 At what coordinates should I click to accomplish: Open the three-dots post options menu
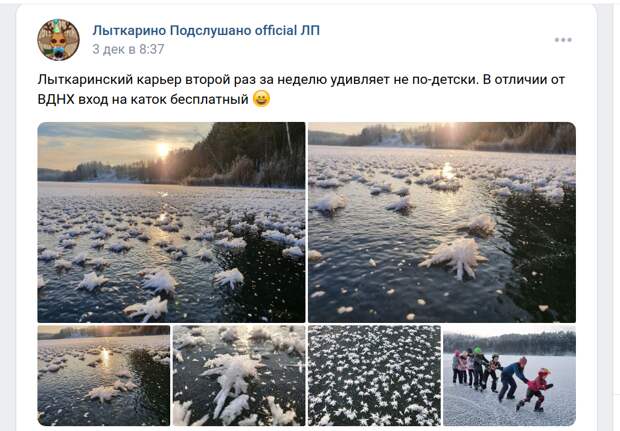tap(563, 40)
